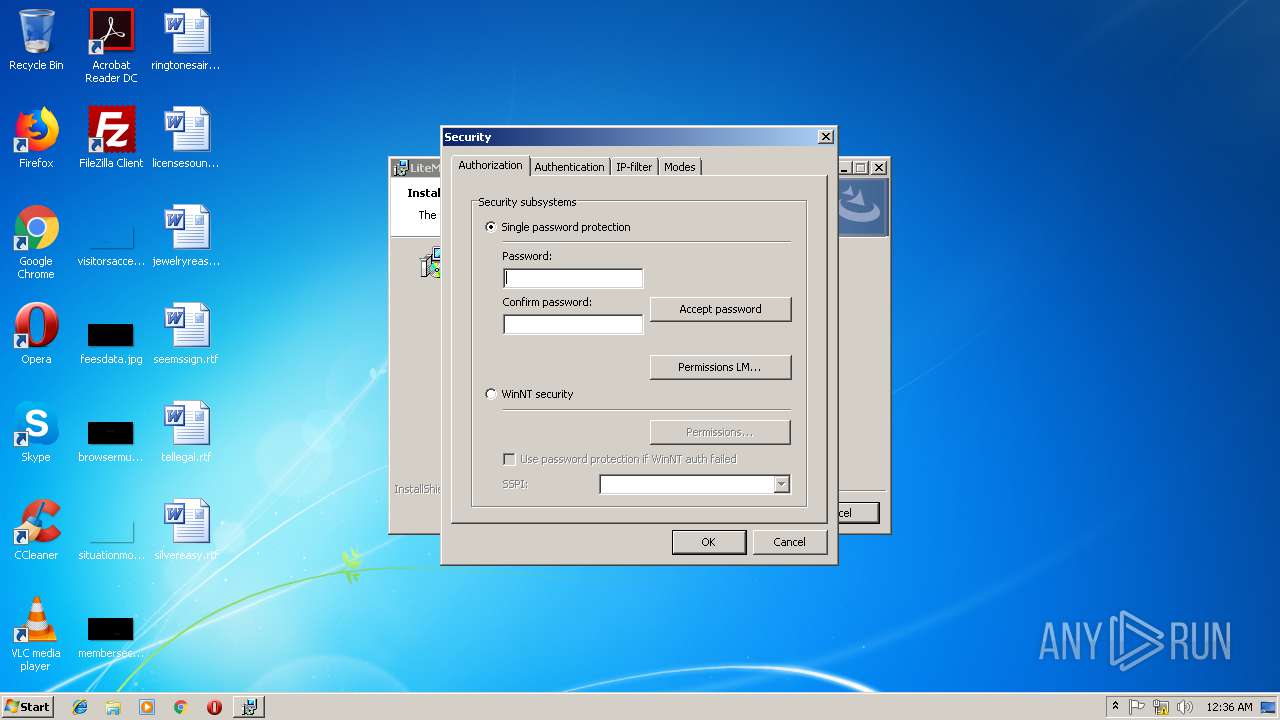Launch Skype desktop shortcut
The image size is (1280, 720).
point(36,432)
